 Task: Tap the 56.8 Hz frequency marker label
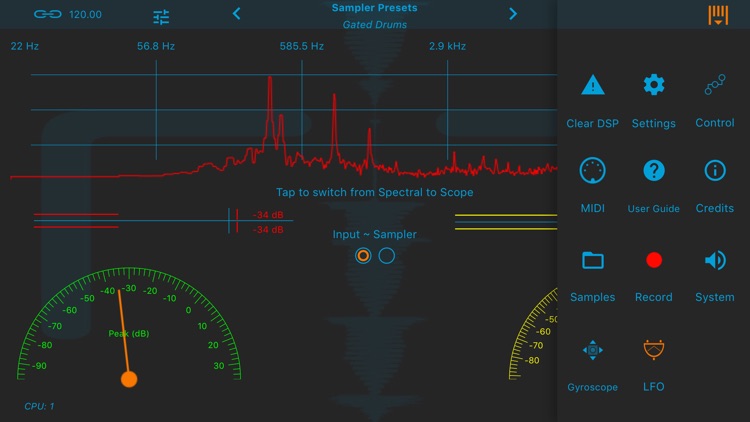[x=156, y=46]
